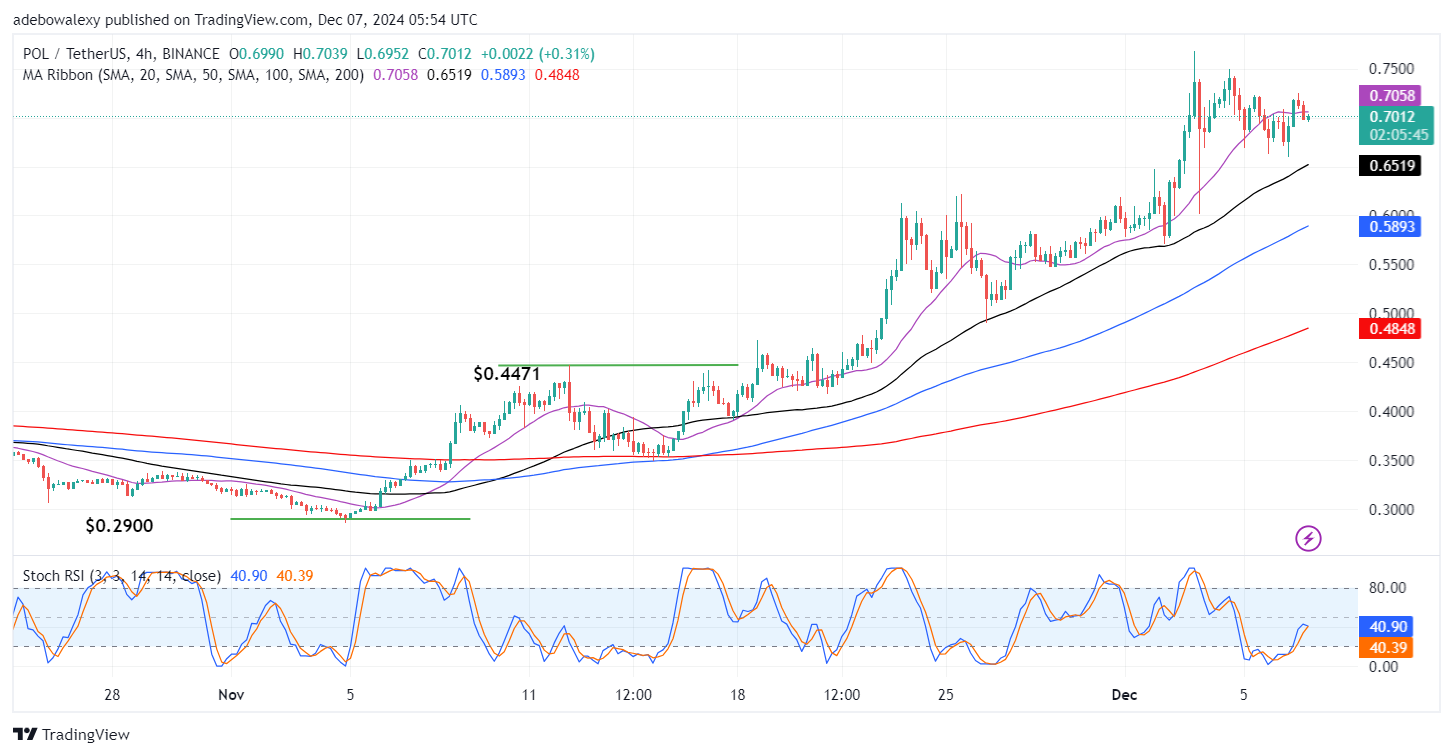Click the +0.0022 (+0.31%) change value
The width and height of the screenshot is (1453, 756).
[536, 54]
